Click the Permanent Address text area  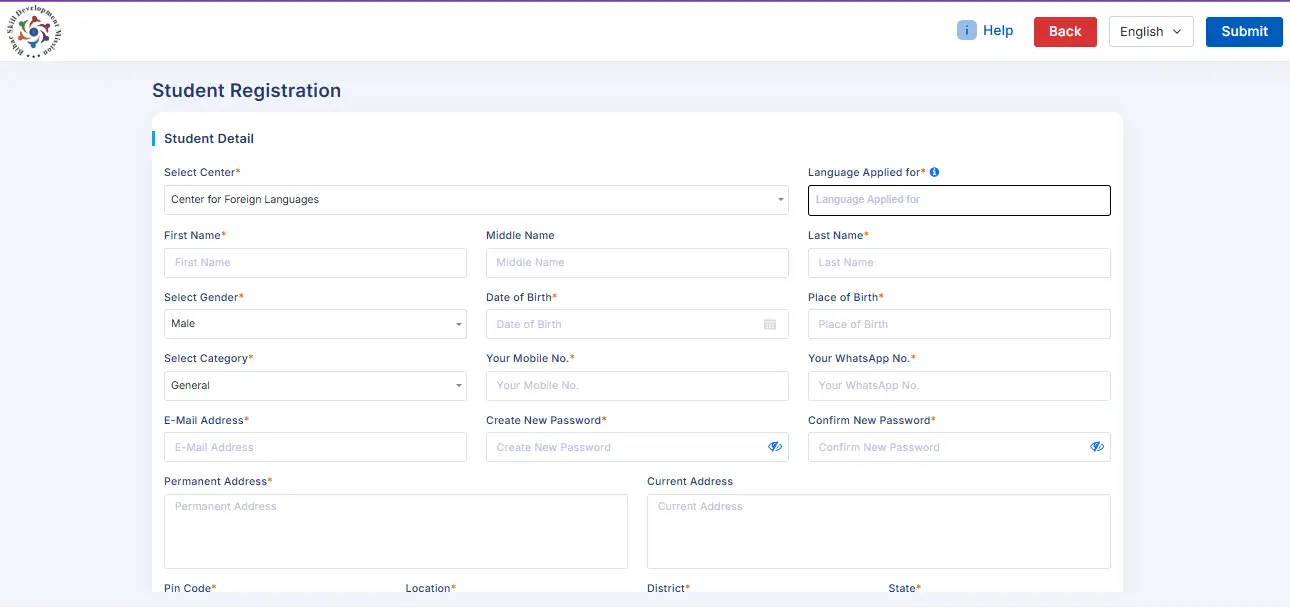396,531
